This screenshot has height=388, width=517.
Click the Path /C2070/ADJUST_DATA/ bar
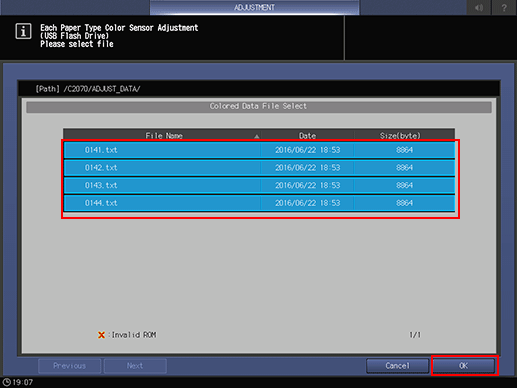pyautogui.click(x=259, y=89)
